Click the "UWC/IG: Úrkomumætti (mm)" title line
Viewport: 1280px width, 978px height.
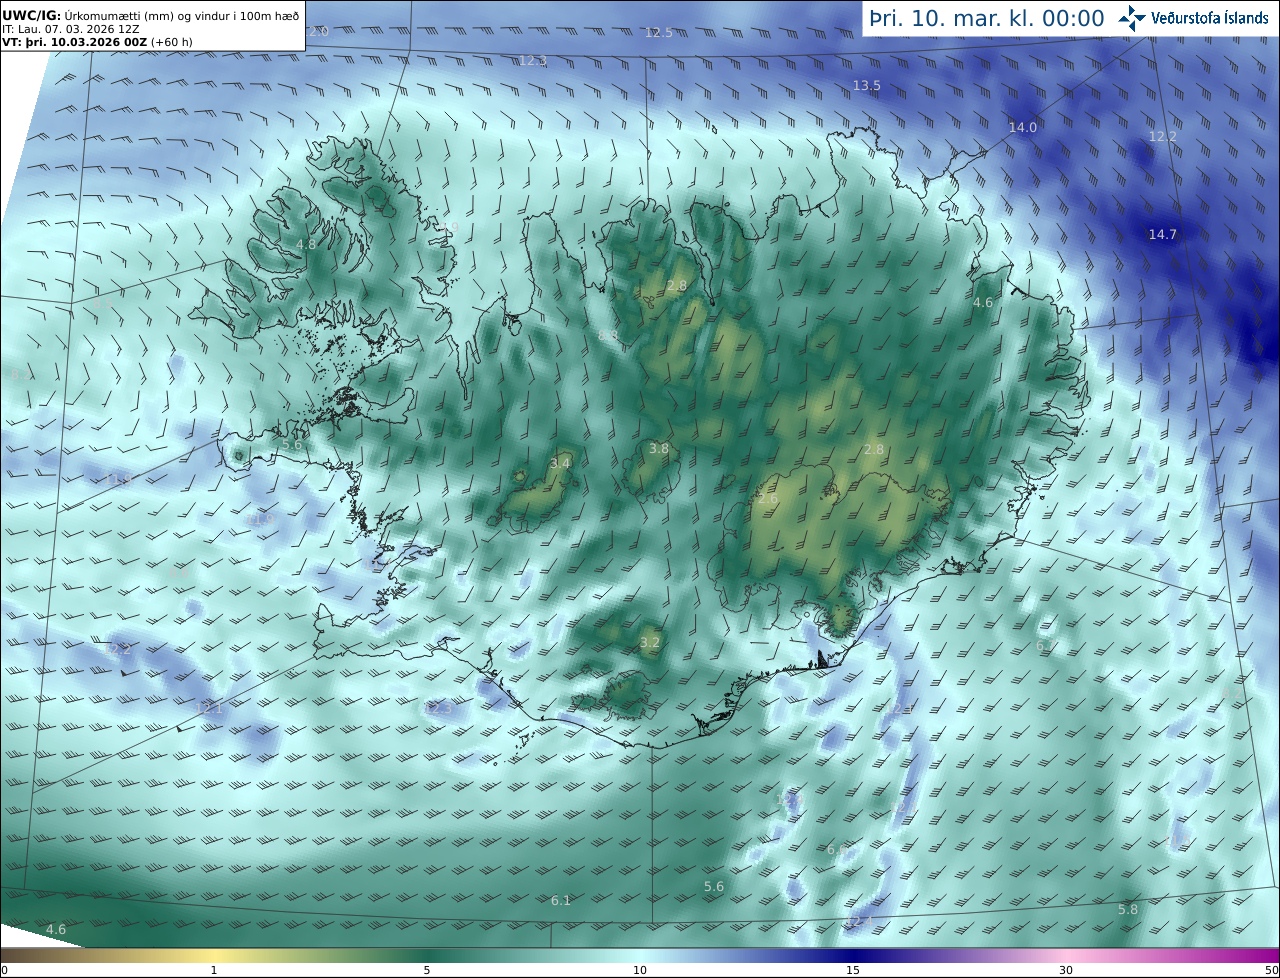[x=151, y=17]
